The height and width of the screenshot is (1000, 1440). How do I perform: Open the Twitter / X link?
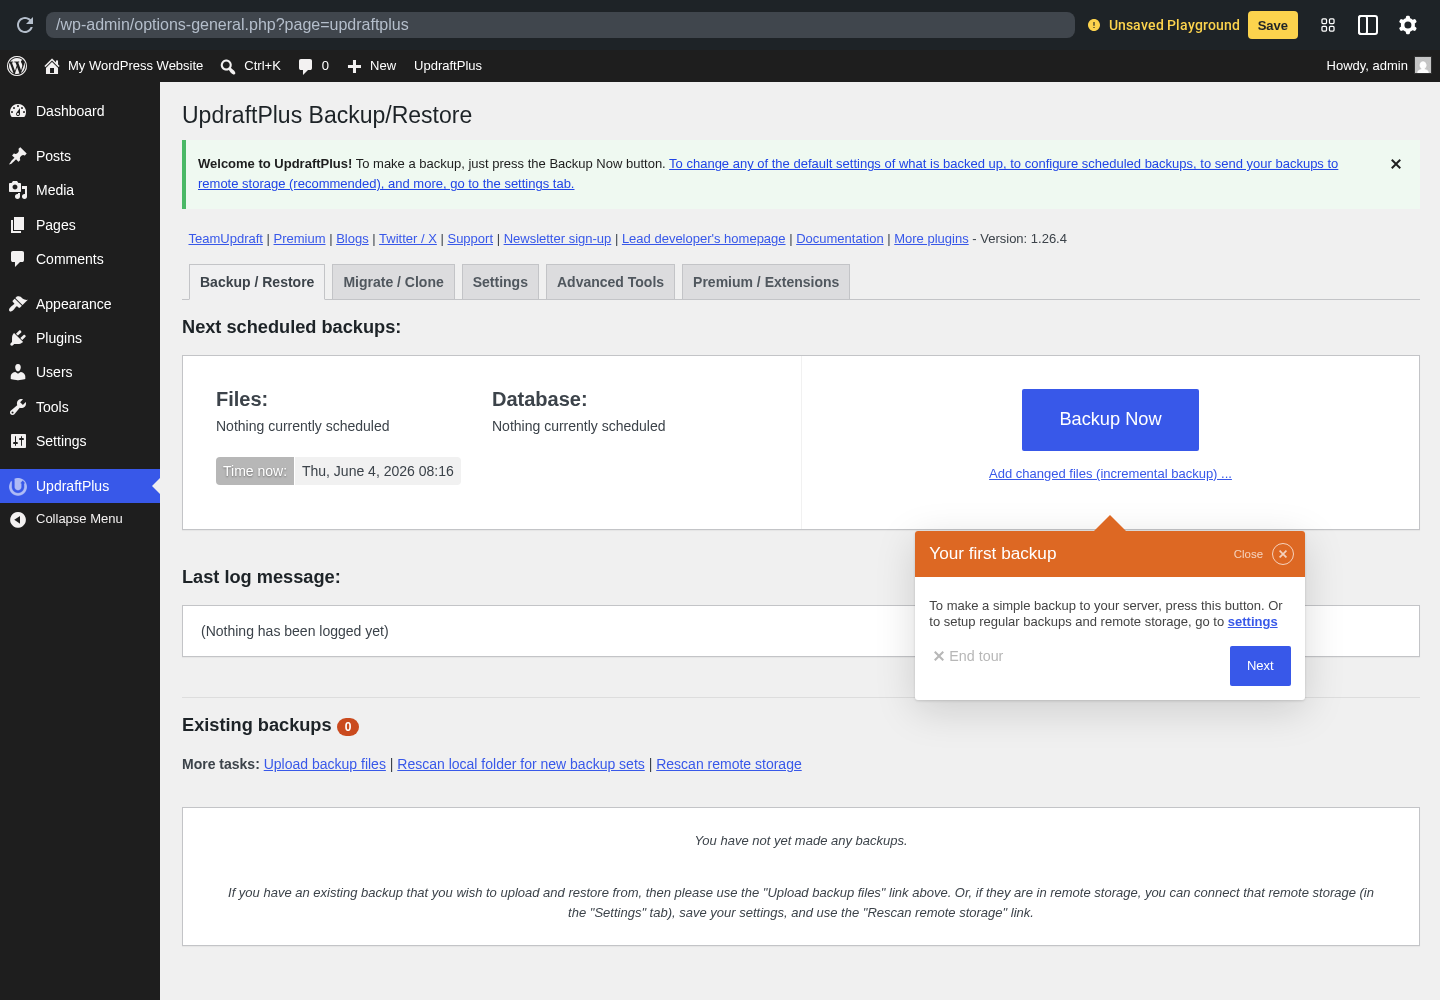tap(408, 239)
